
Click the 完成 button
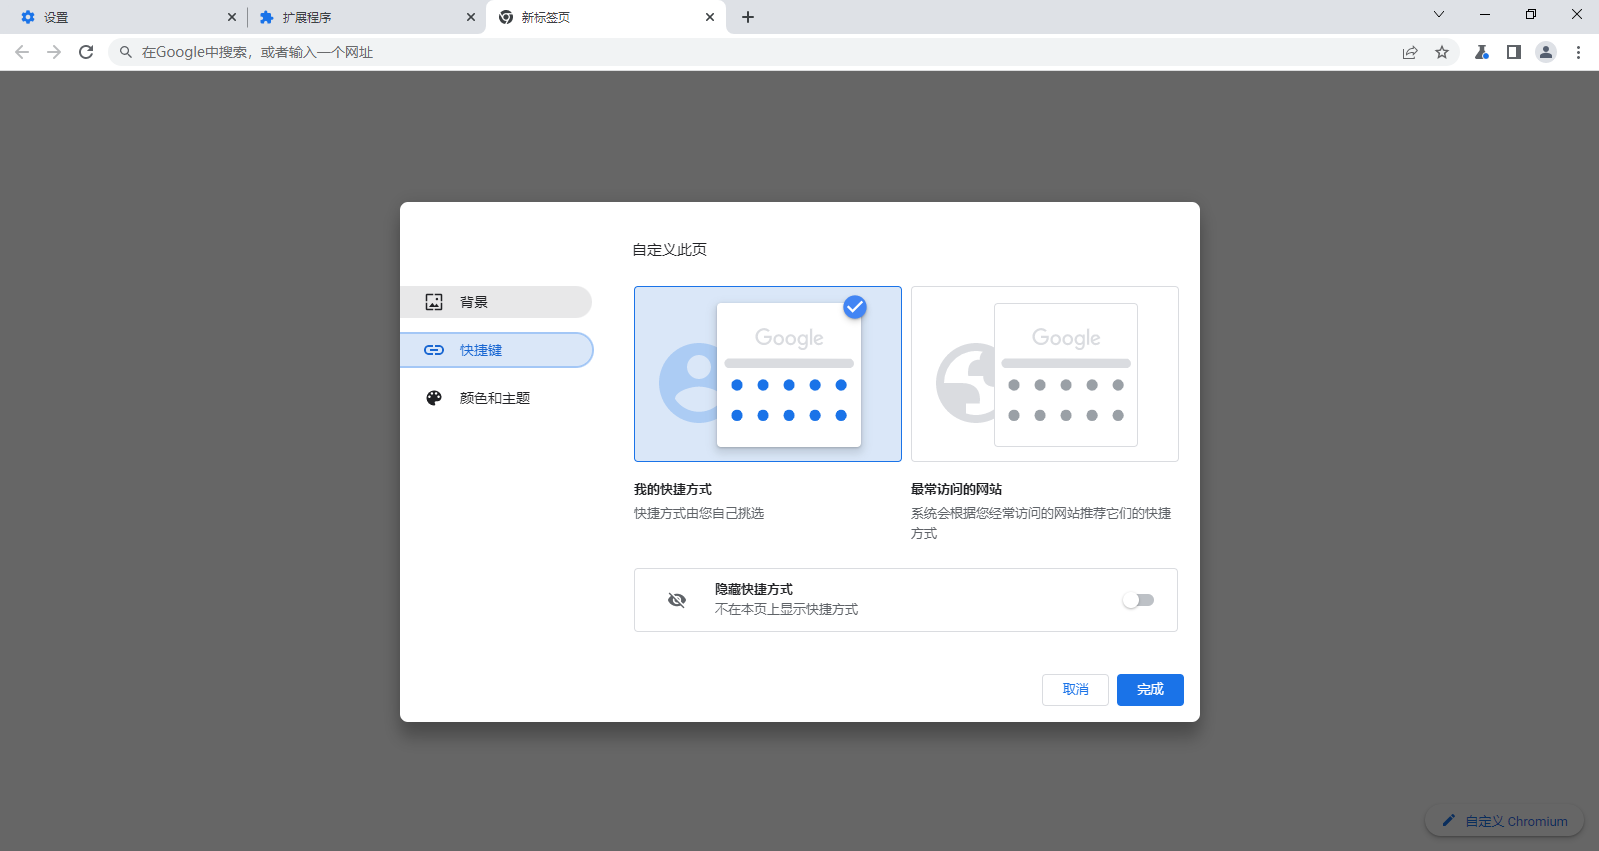(x=1150, y=690)
